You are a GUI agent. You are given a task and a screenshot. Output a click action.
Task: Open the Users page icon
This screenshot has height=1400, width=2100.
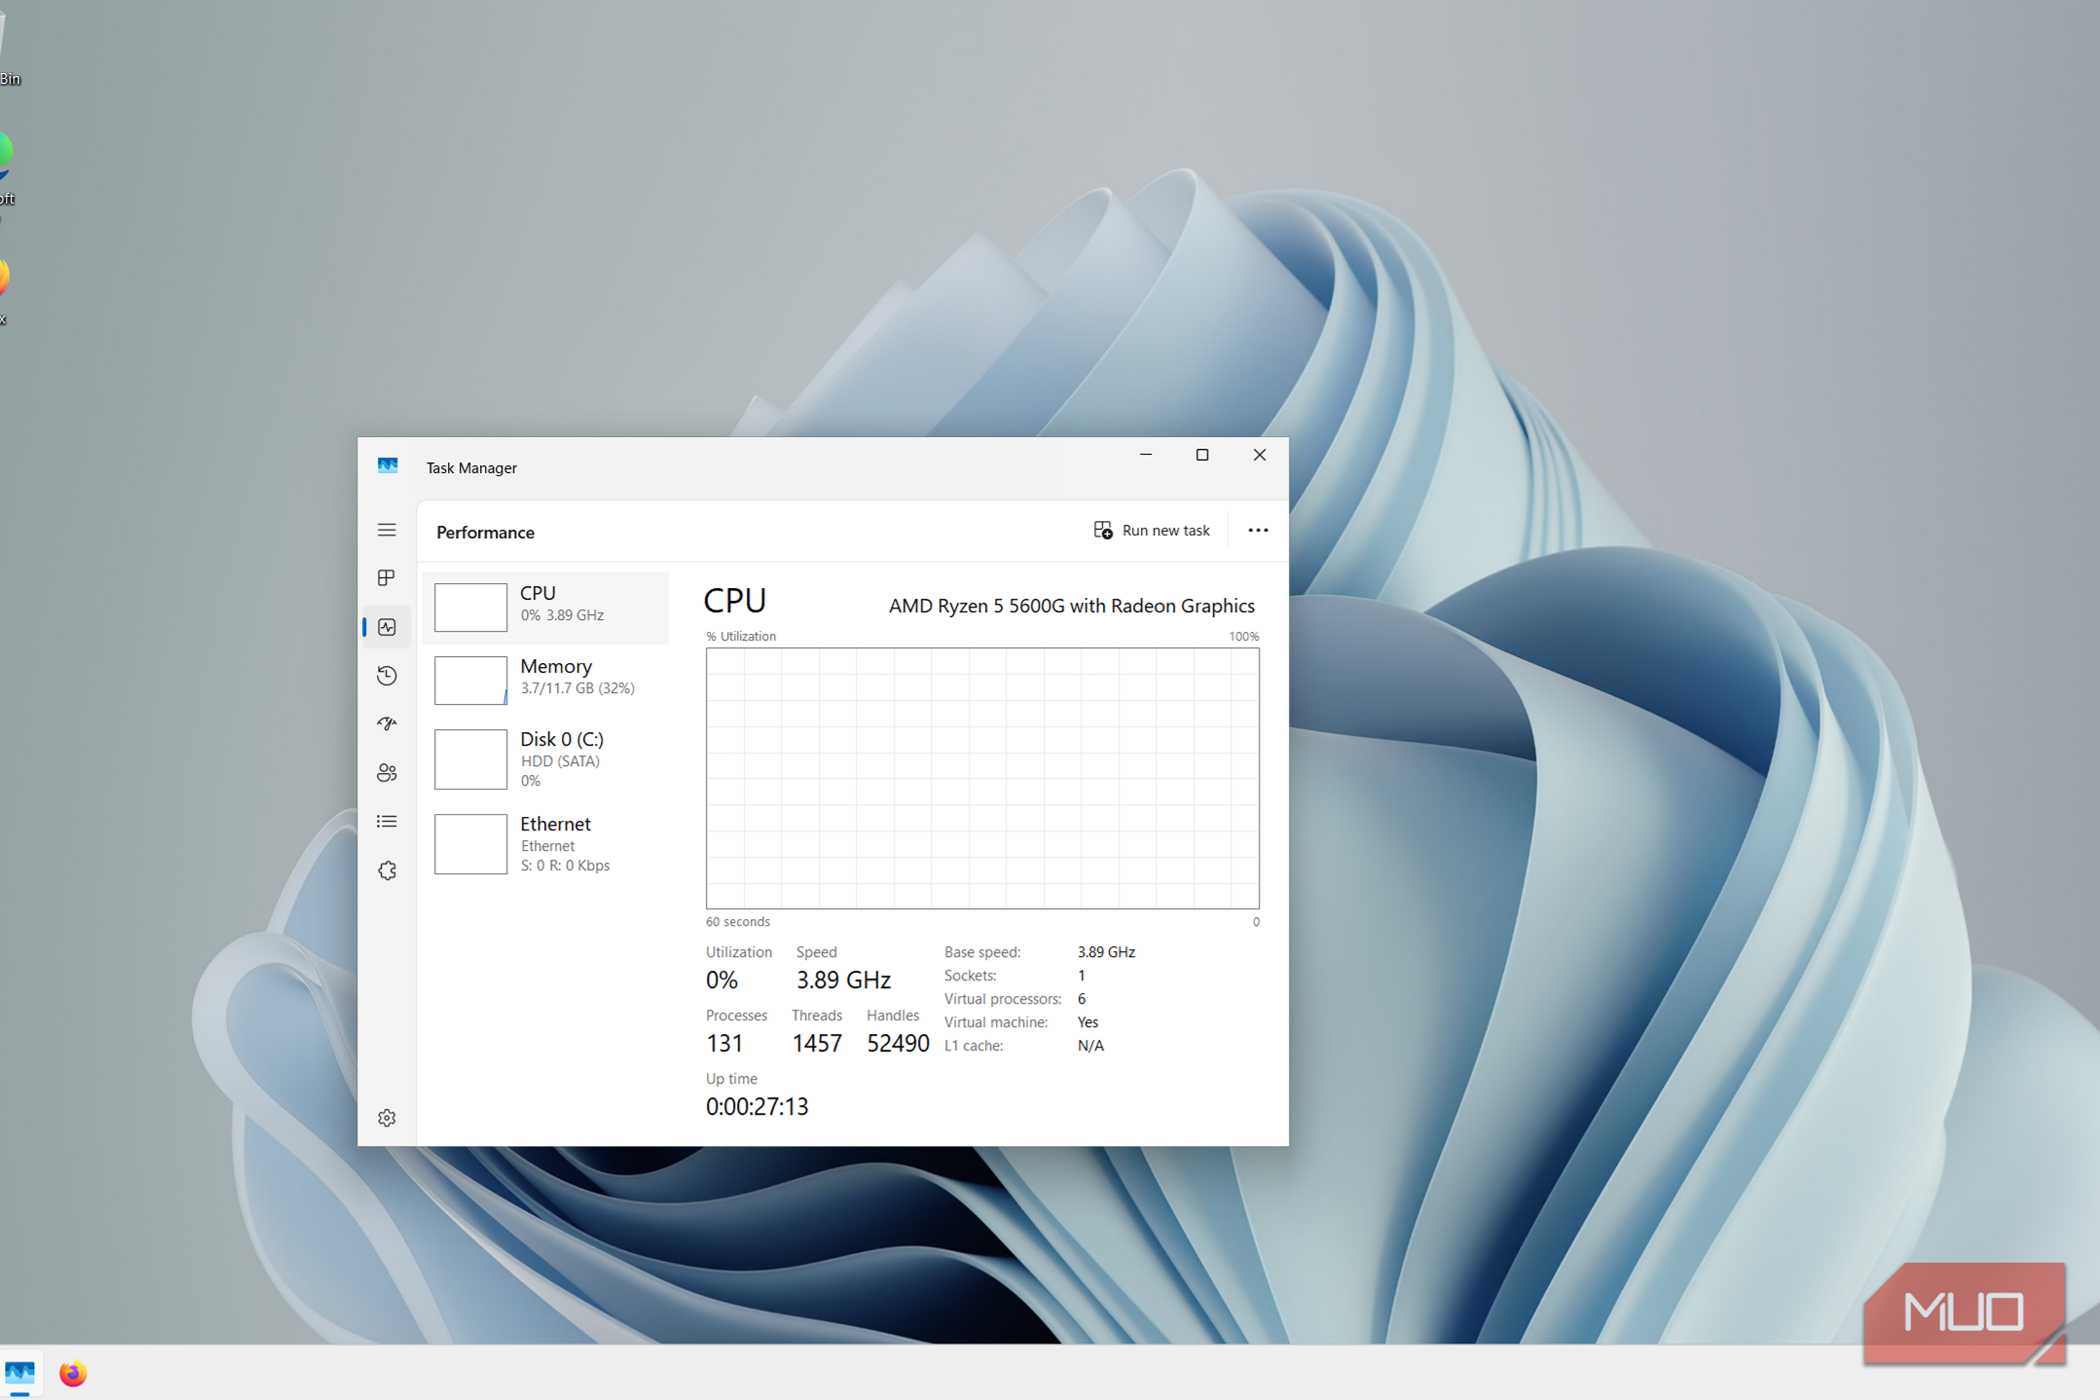coord(387,773)
